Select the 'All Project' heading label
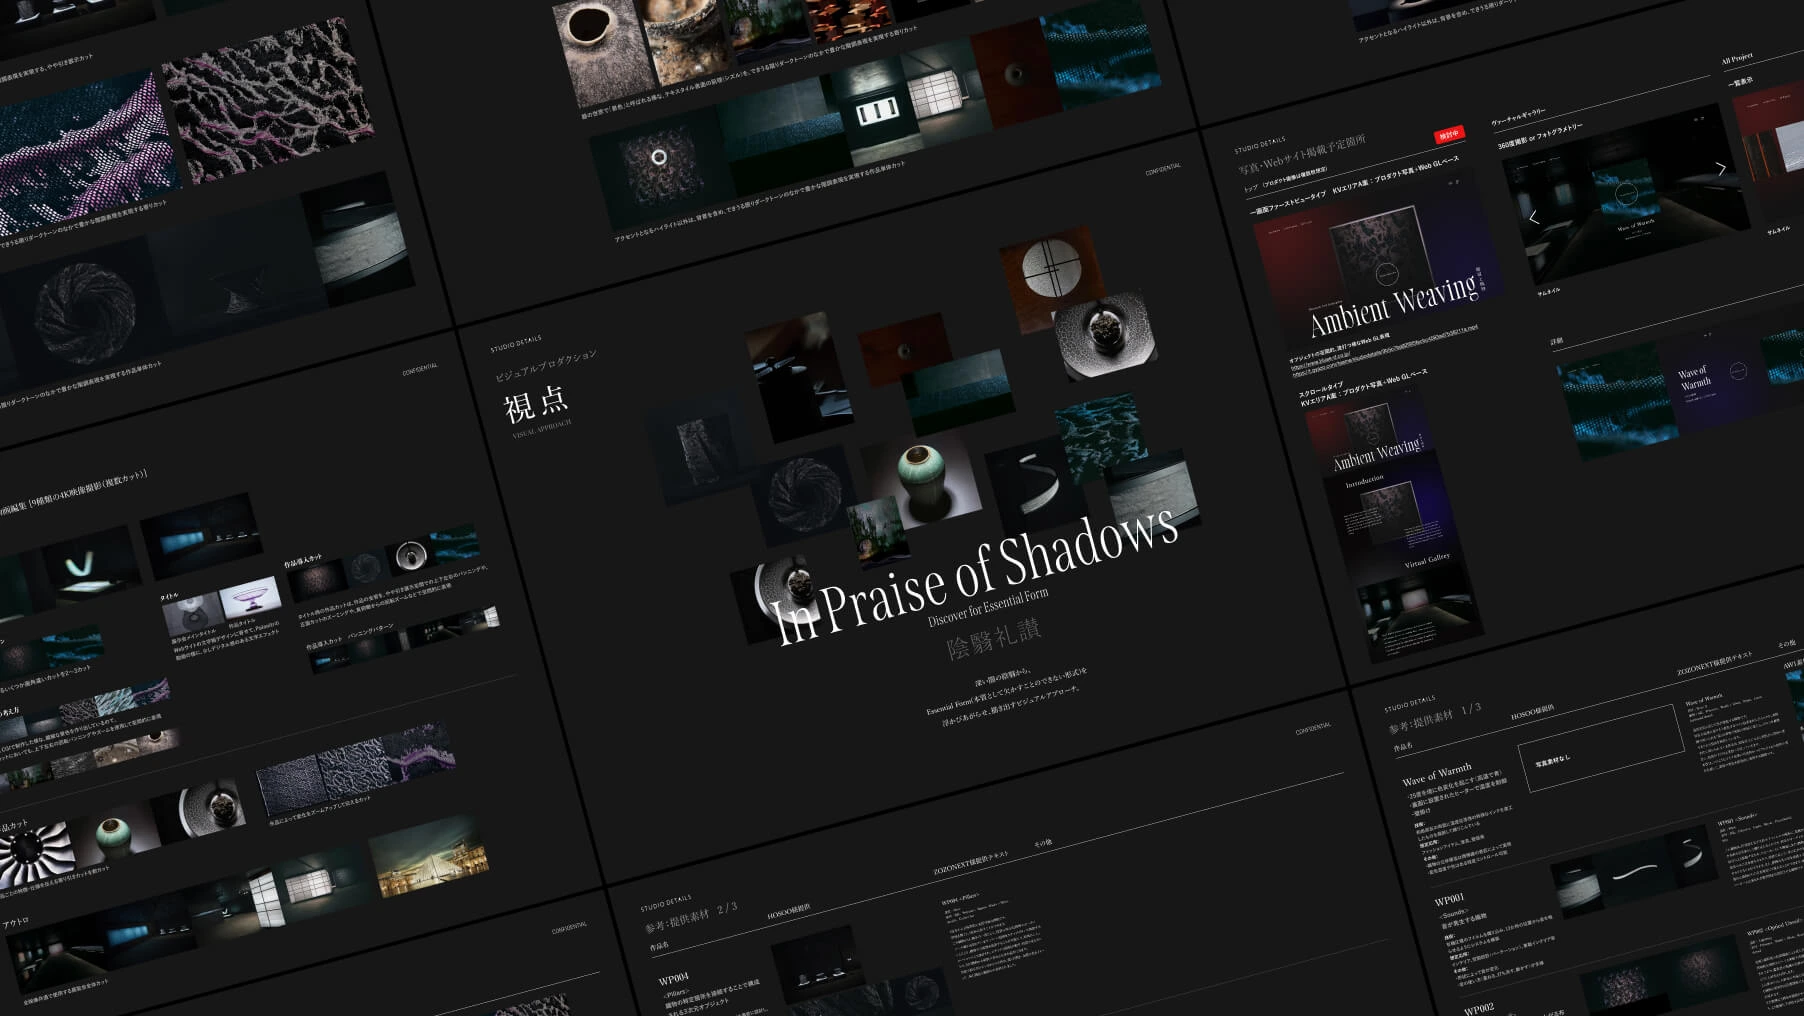This screenshot has width=1804, height=1016. (1737, 58)
